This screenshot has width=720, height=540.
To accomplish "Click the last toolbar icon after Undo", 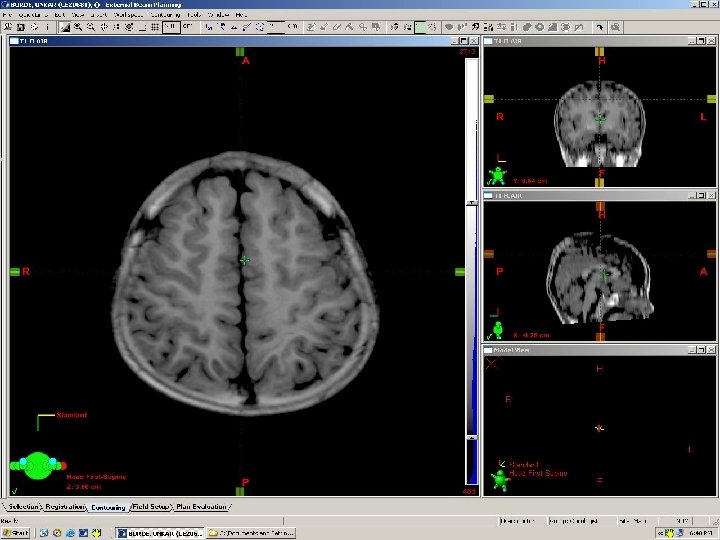I will [615, 27].
